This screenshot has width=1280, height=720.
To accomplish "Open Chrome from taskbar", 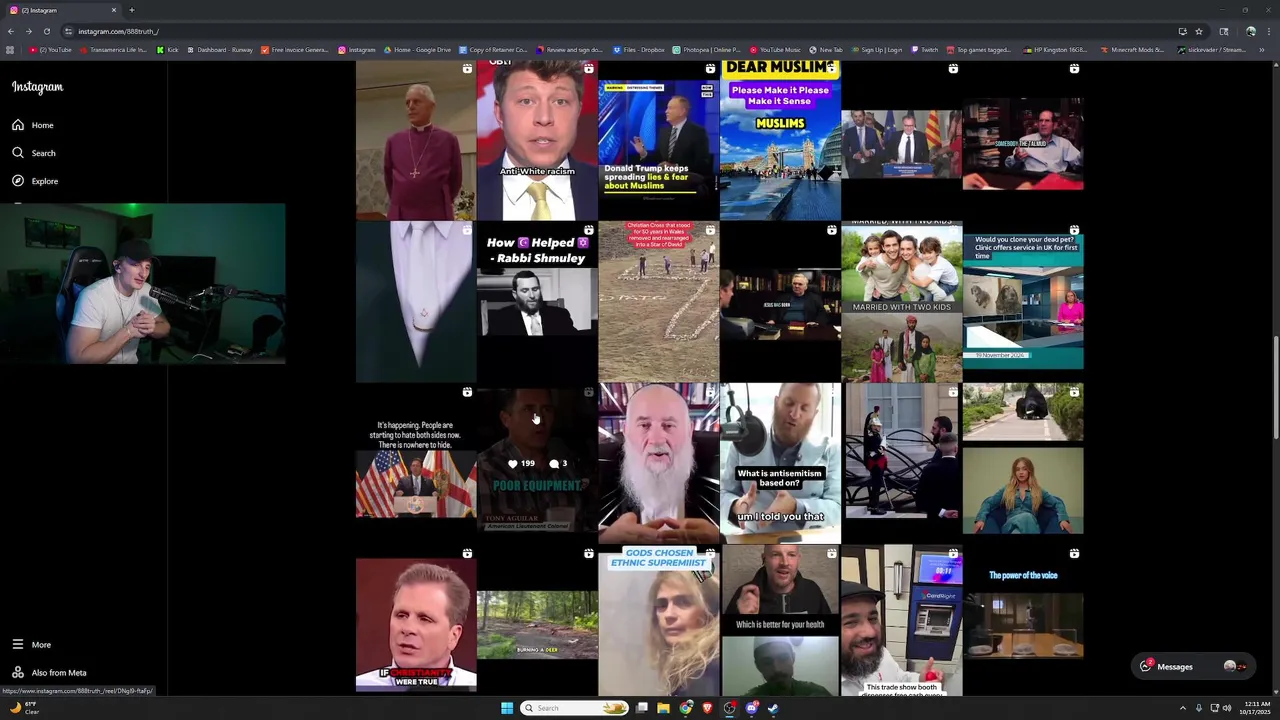I will pos(686,708).
